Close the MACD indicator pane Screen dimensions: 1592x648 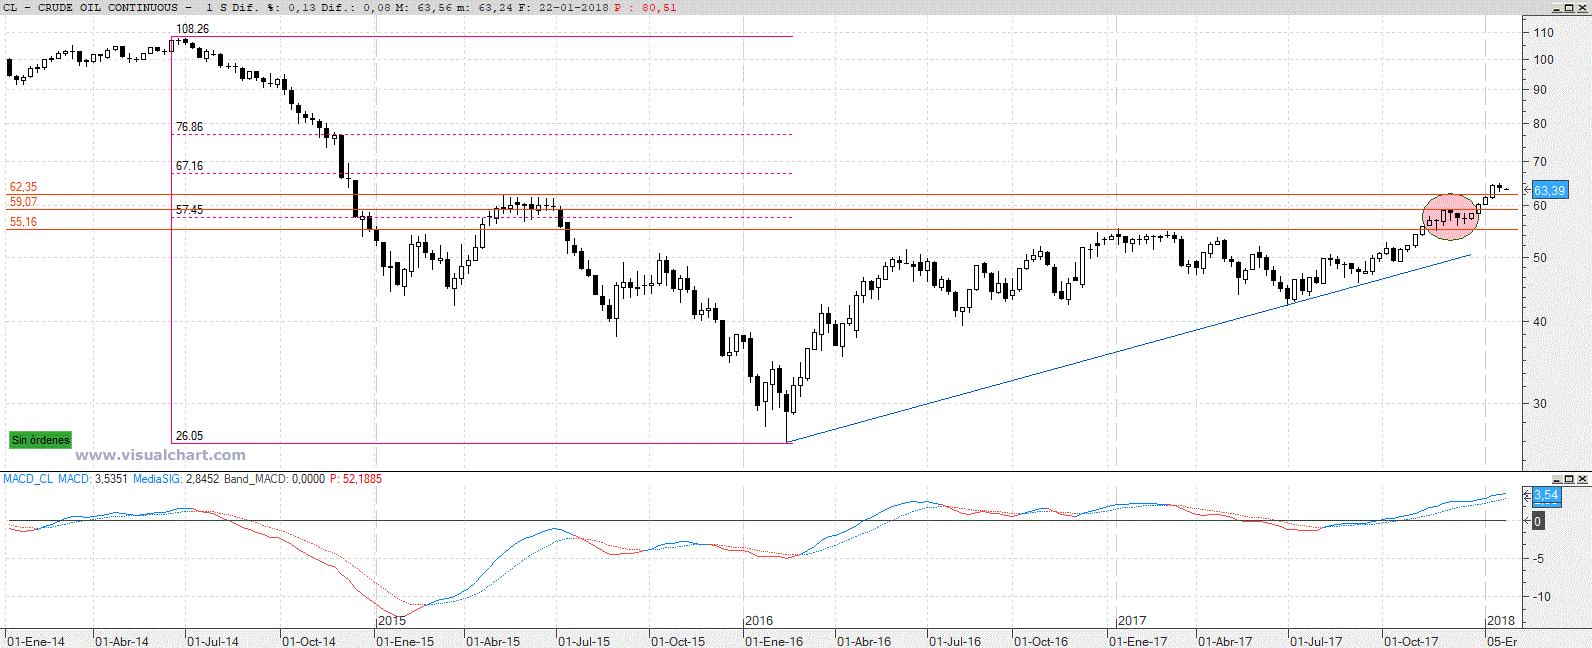(1584, 480)
